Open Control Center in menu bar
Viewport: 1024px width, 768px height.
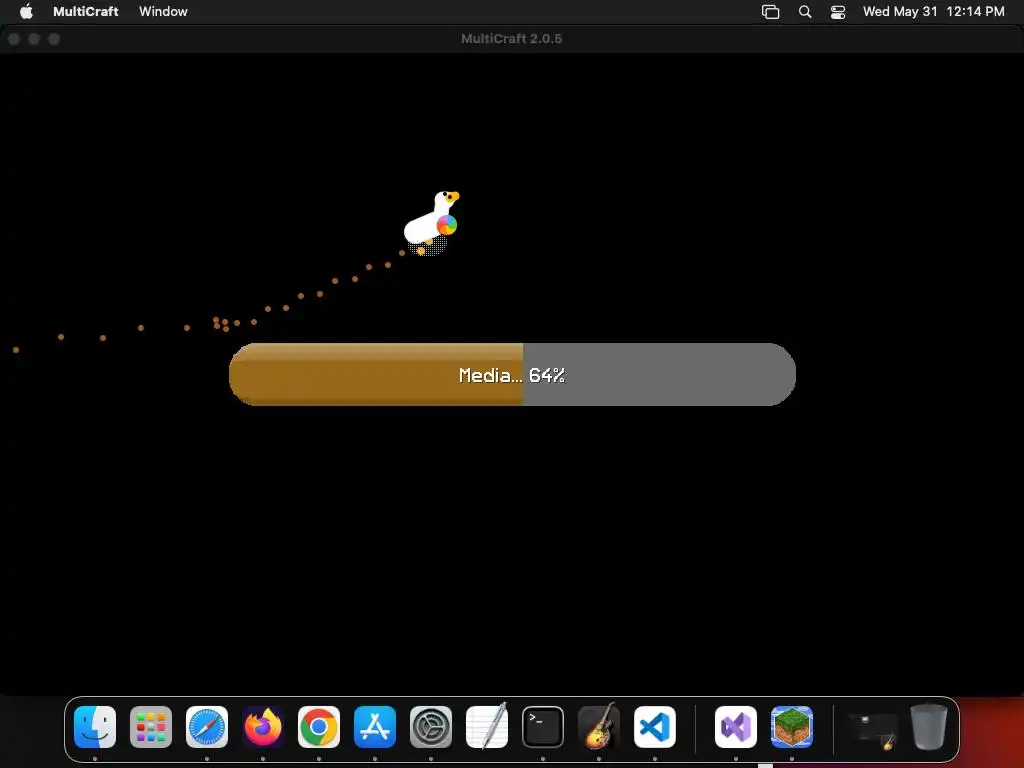(x=838, y=12)
